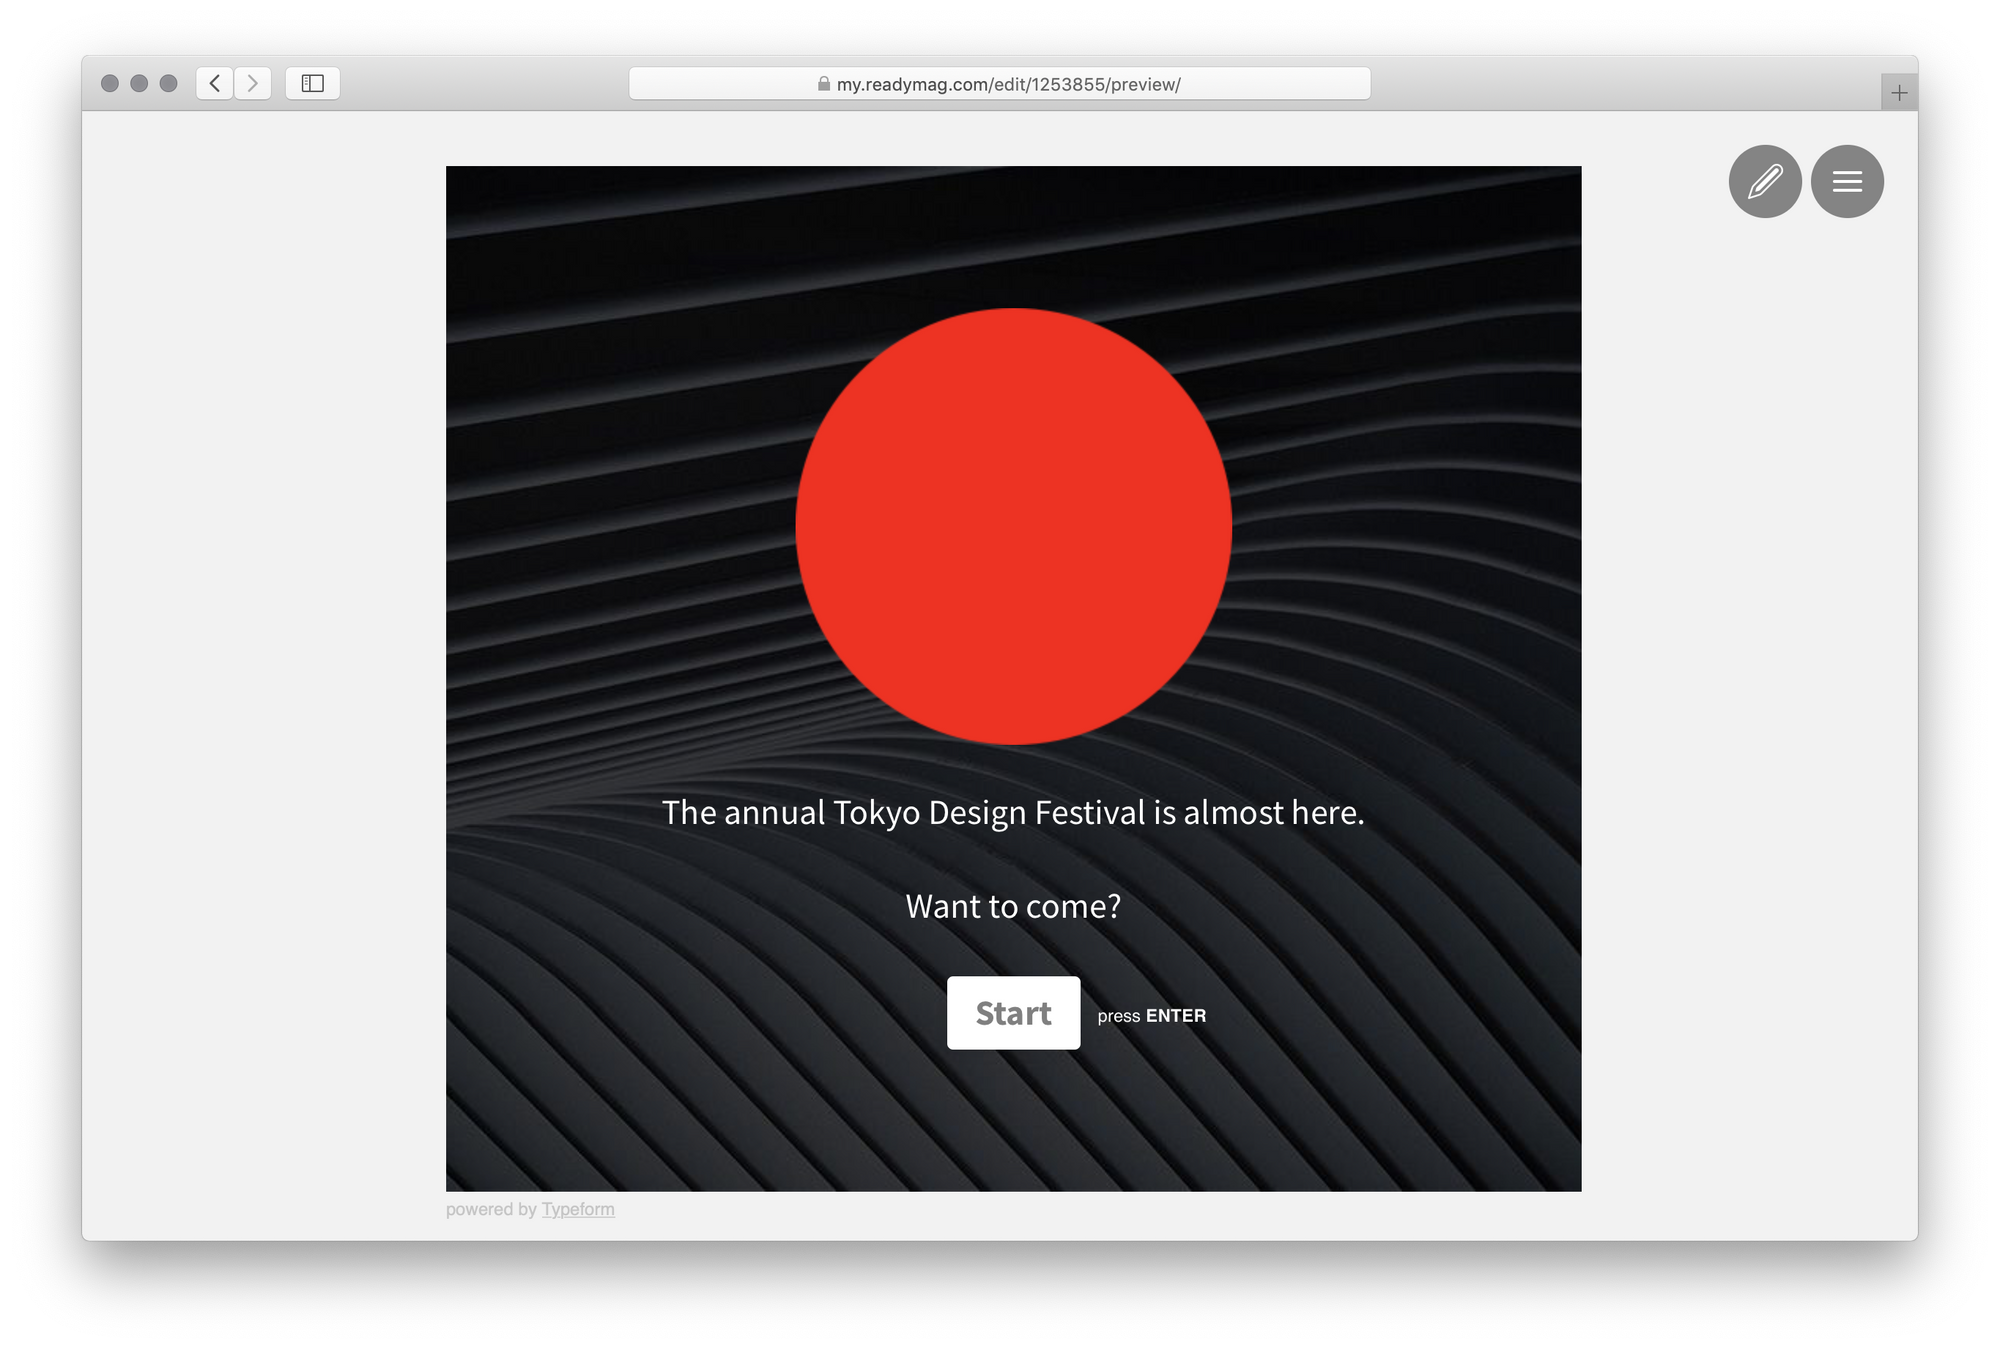Maximize the window with the third dot
Viewport: 2000px width, 1349px height.
[x=168, y=83]
